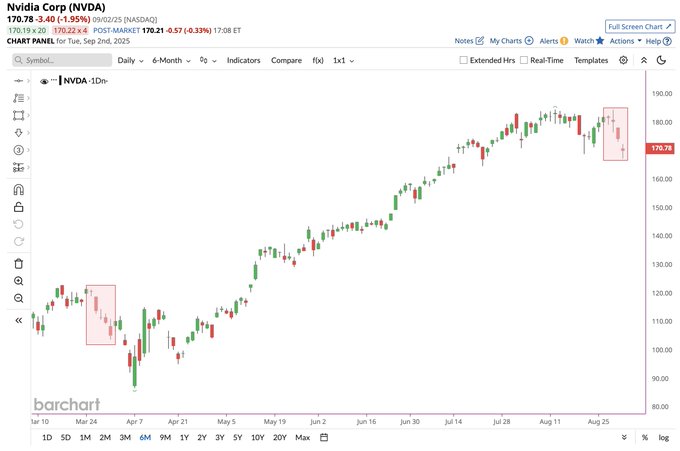This screenshot has width=680, height=451.
Task: Select the 2Y range
Action: 202,438
